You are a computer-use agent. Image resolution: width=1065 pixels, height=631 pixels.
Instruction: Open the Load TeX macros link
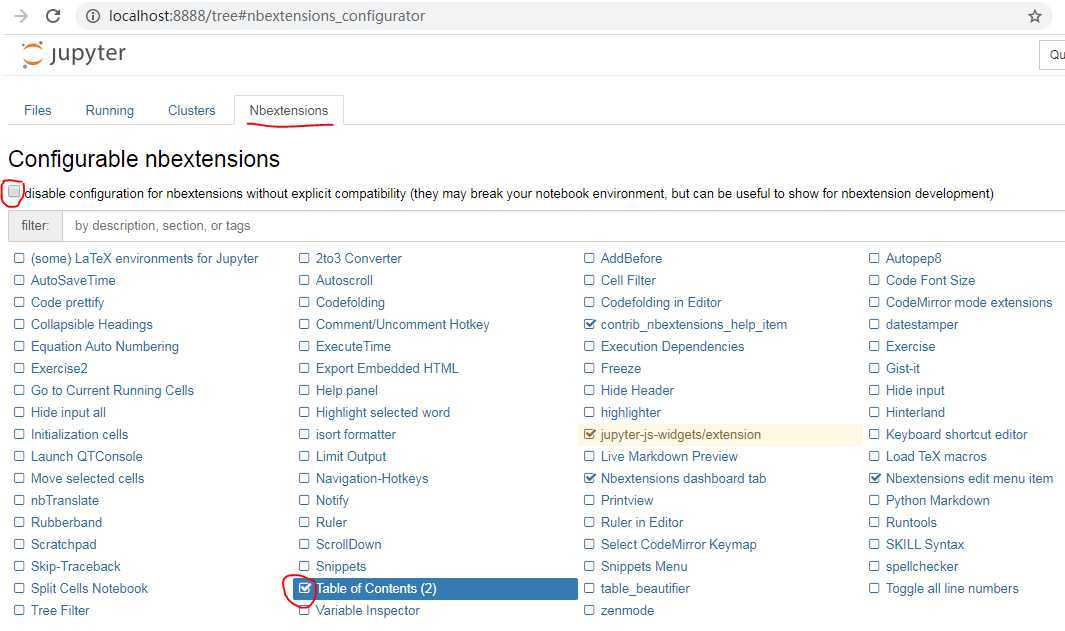click(x=936, y=456)
